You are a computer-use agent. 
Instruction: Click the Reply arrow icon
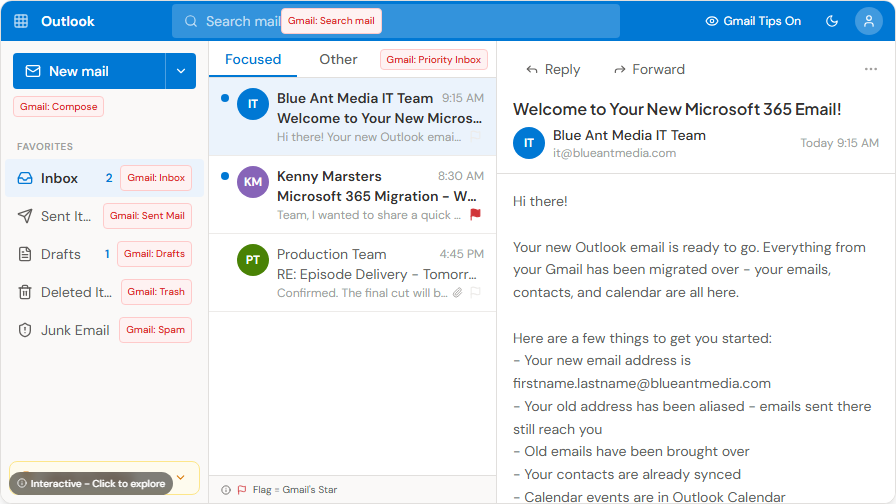point(532,70)
